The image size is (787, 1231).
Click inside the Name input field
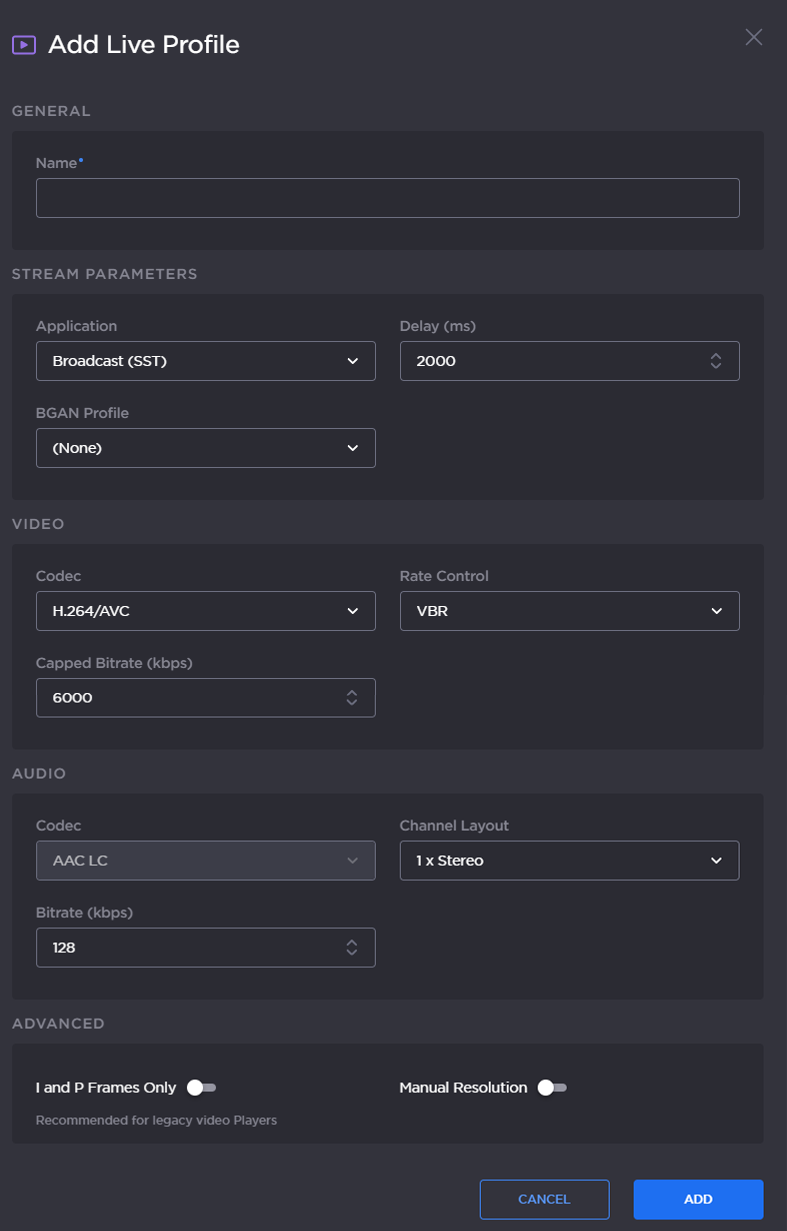(x=388, y=197)
